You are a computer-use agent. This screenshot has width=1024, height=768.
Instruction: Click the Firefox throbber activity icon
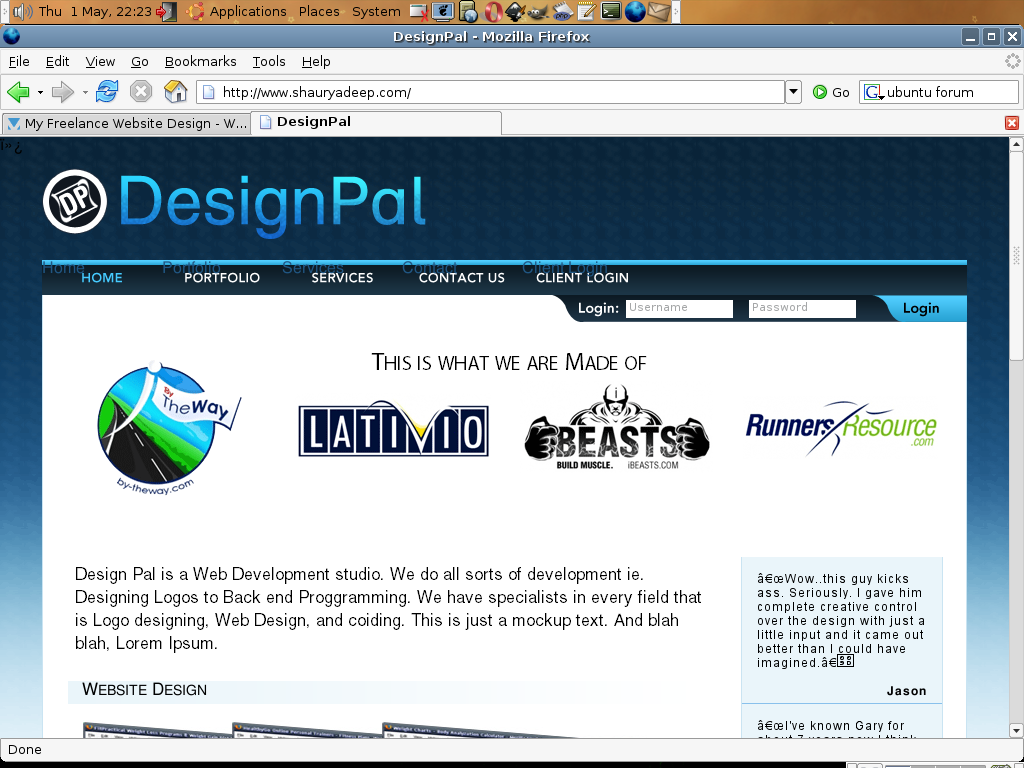pyautogui.click(x=1012, y=61)
